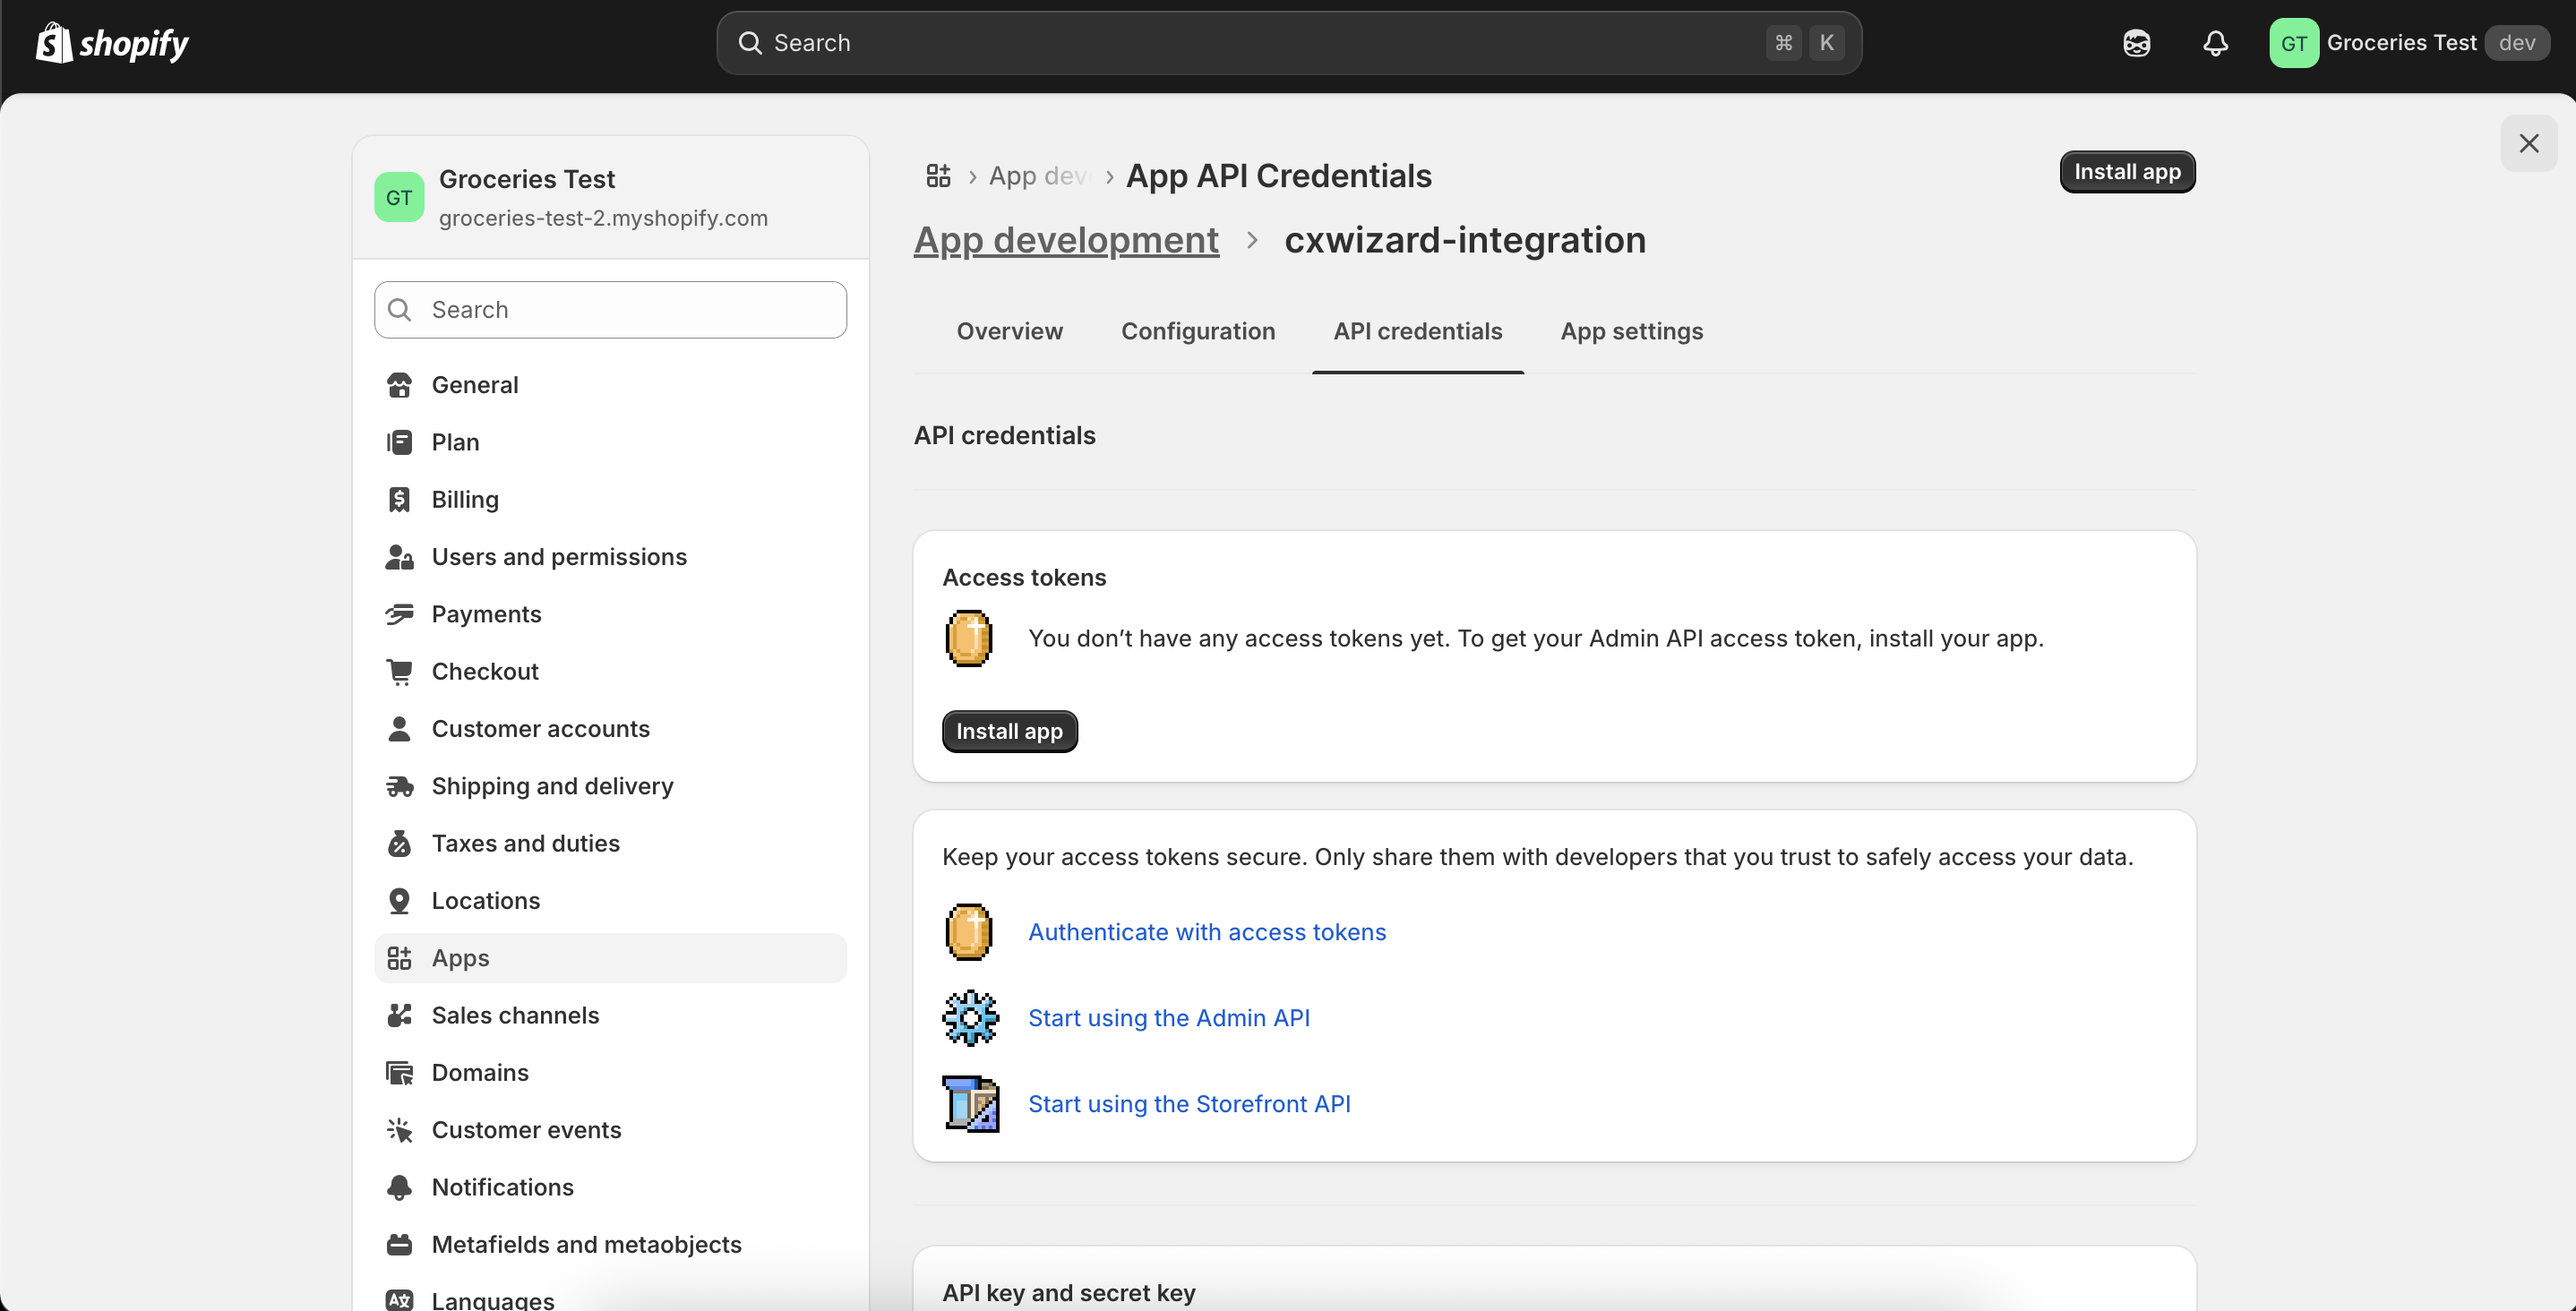Open the Authenticate with access tokens link
The width and height of the screenshot is (2576, 1311).
click(x=1206, y=931)
